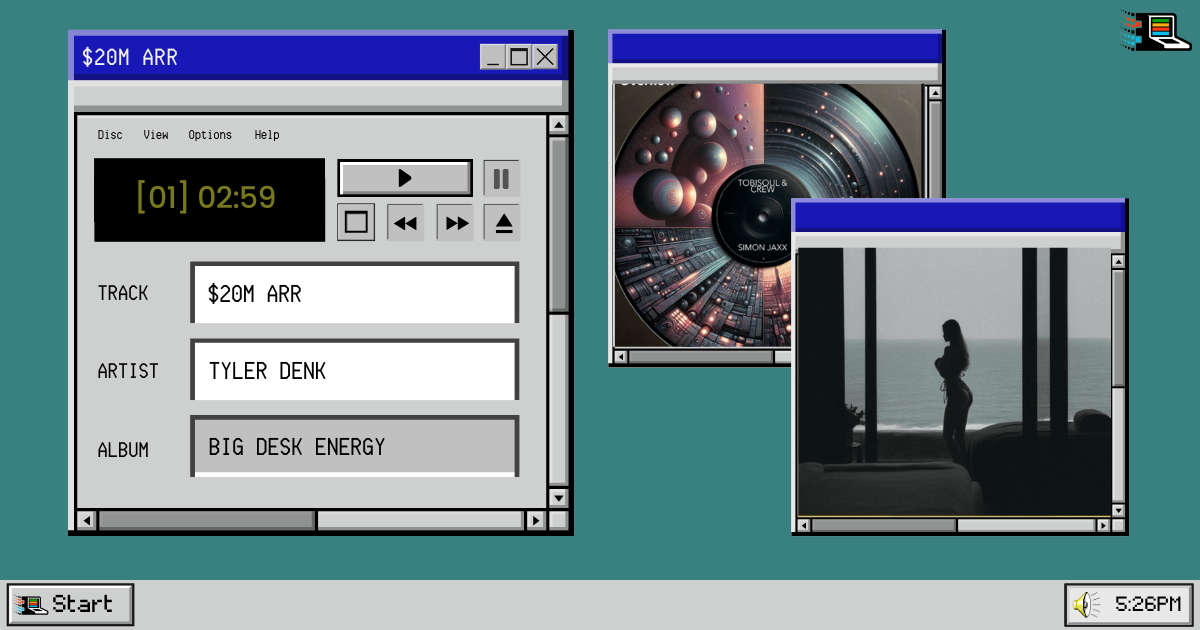Stop playback with the square button

click(356, 222)
